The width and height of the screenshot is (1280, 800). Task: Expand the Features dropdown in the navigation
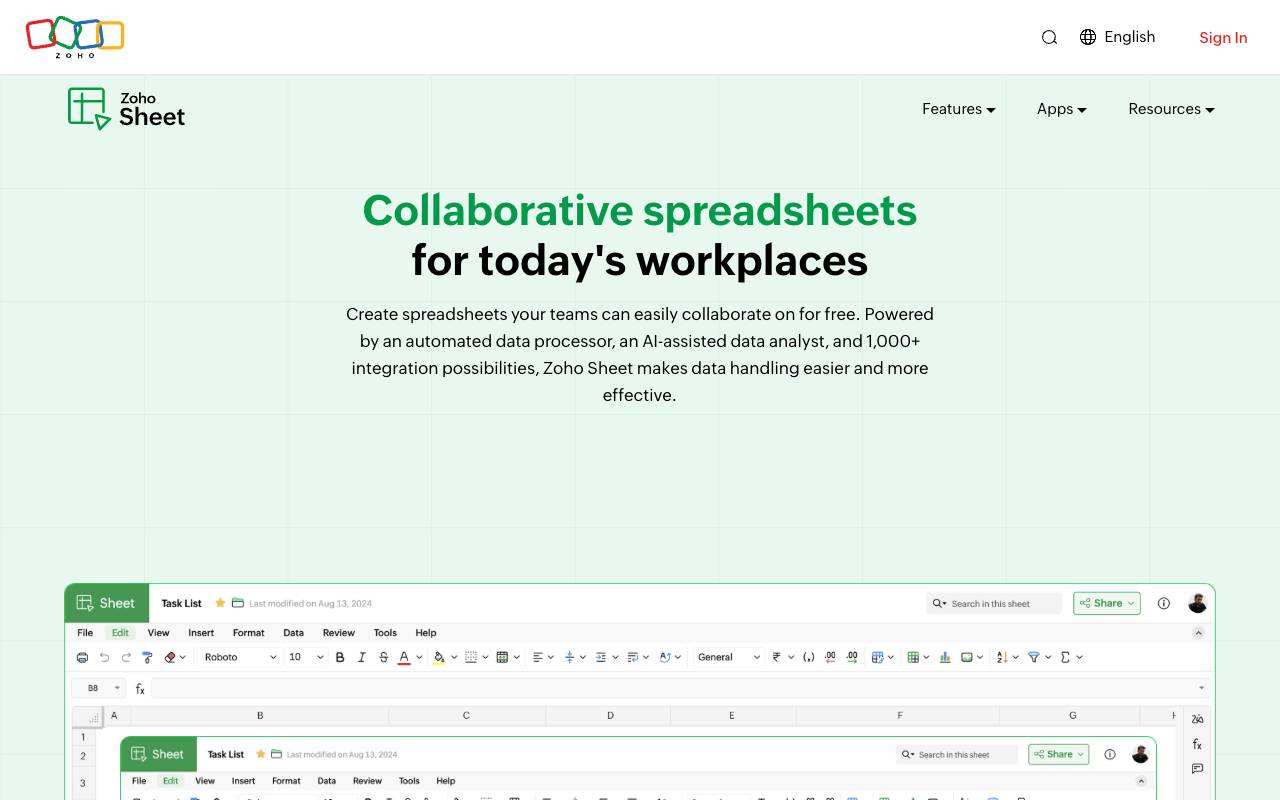[x=959, y=109]
